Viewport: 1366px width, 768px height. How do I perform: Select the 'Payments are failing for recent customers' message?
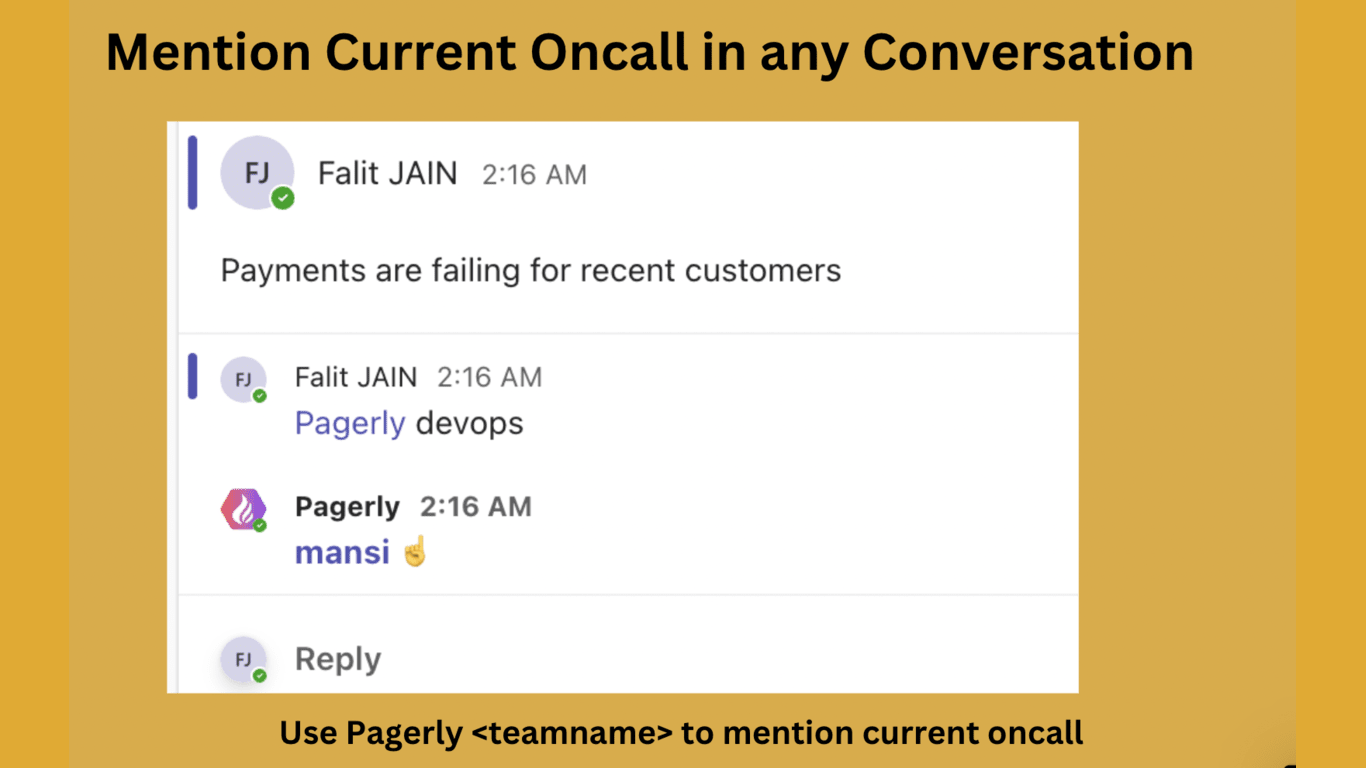[530, 271]
